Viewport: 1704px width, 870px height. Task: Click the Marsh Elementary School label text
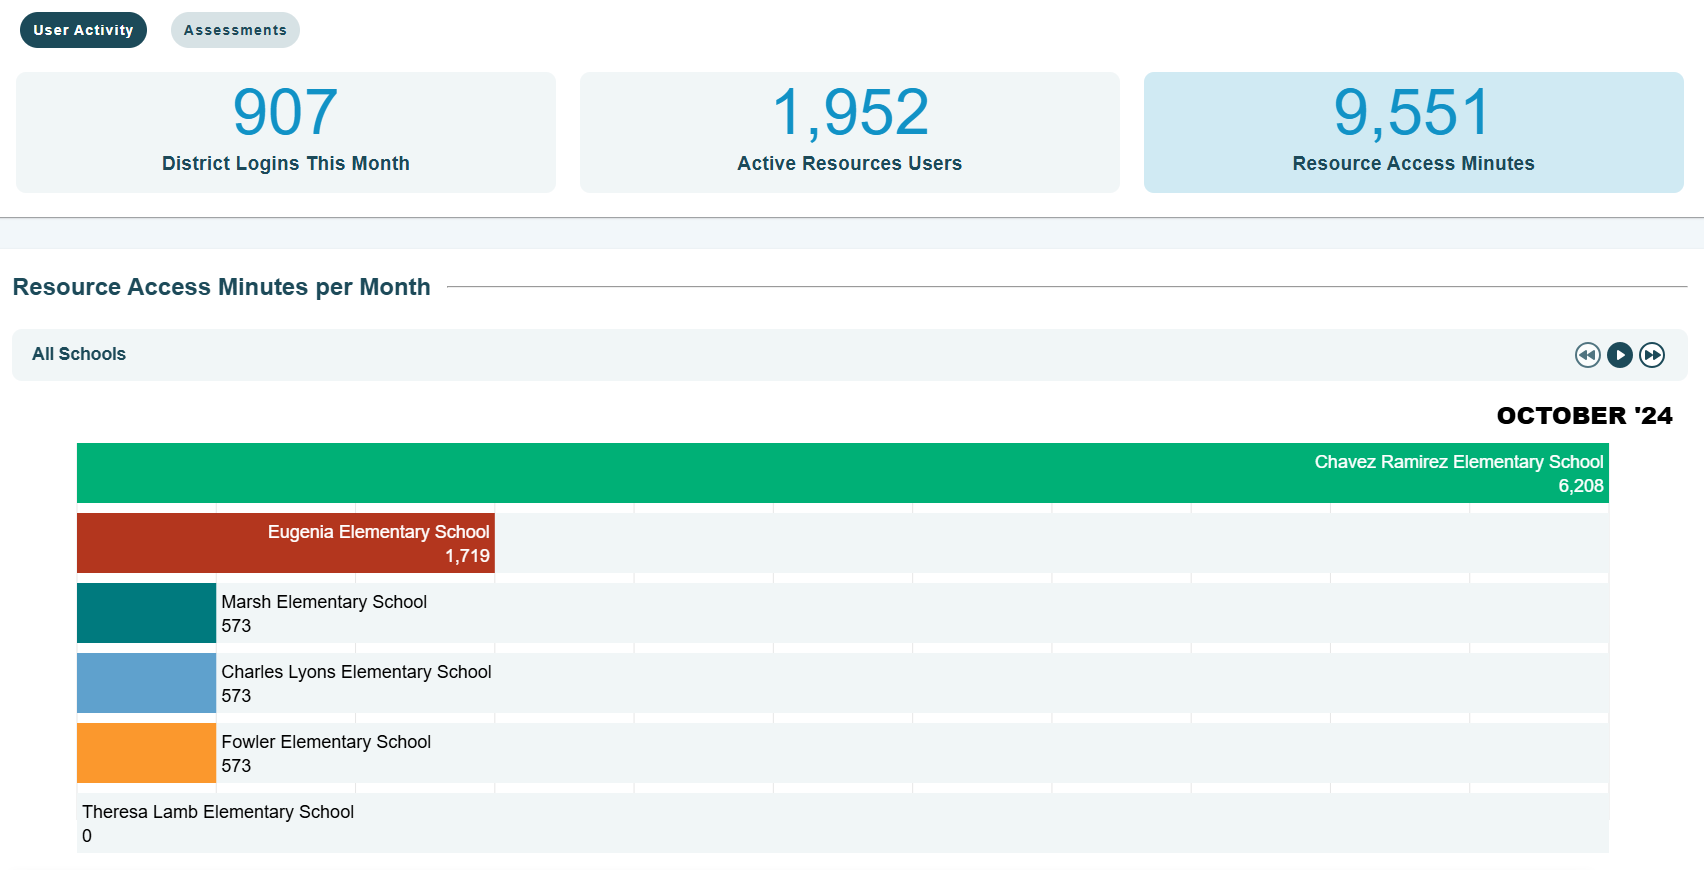[x=324, y=602]
